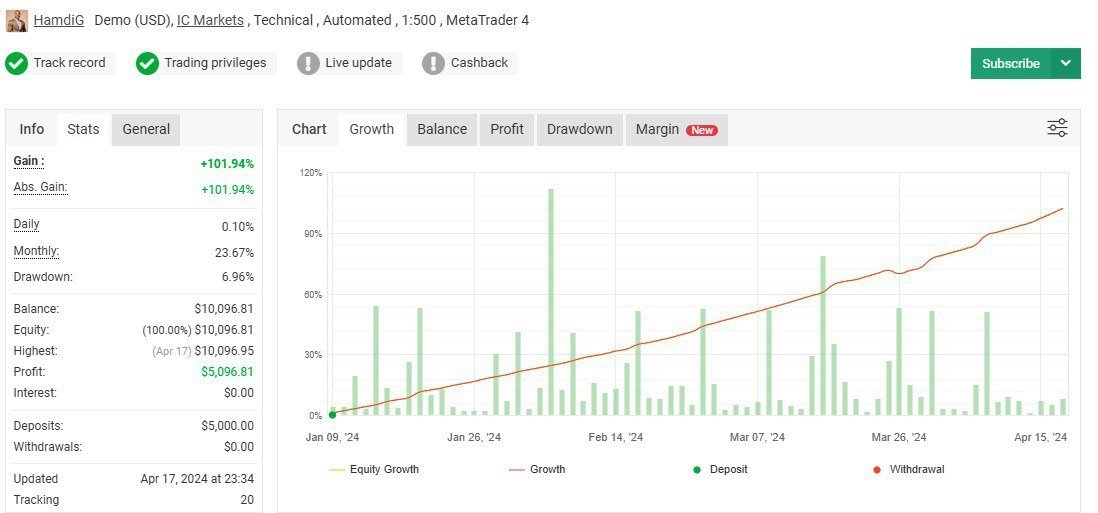Open the IC Markets broker link
Screen dimensions: 1098x513
[212, 20]
